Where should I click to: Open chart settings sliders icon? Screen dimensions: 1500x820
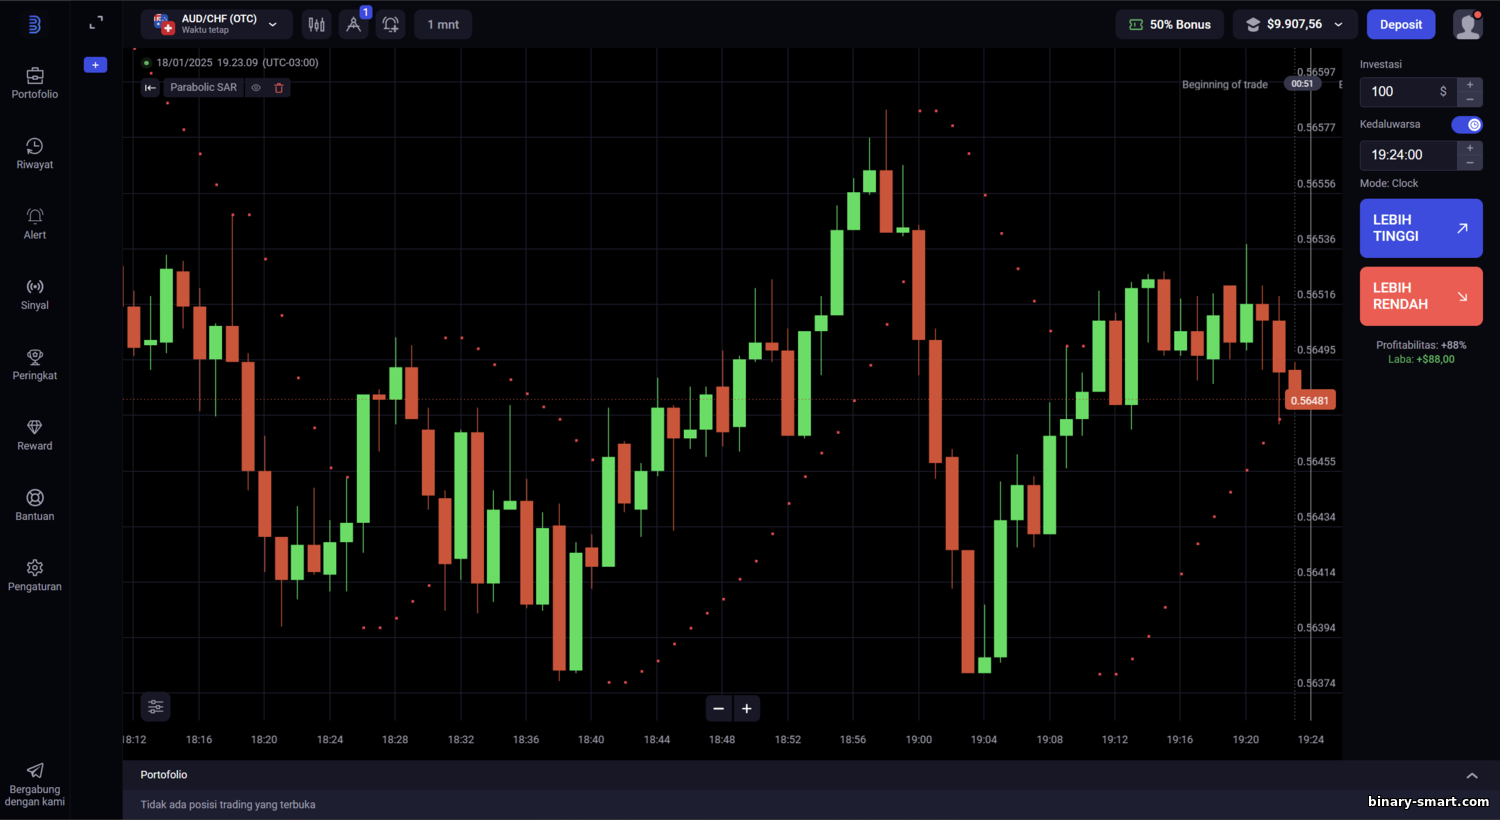[156, 707]
